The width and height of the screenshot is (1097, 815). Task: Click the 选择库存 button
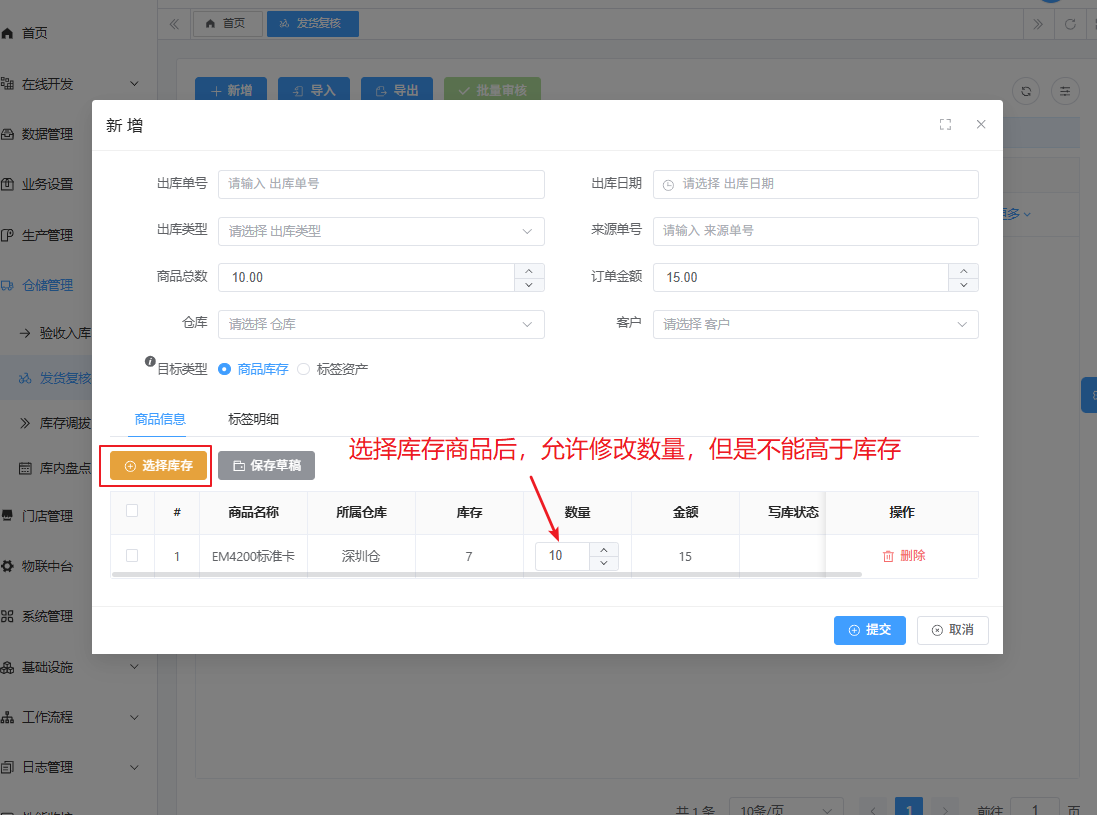[158, 466]
